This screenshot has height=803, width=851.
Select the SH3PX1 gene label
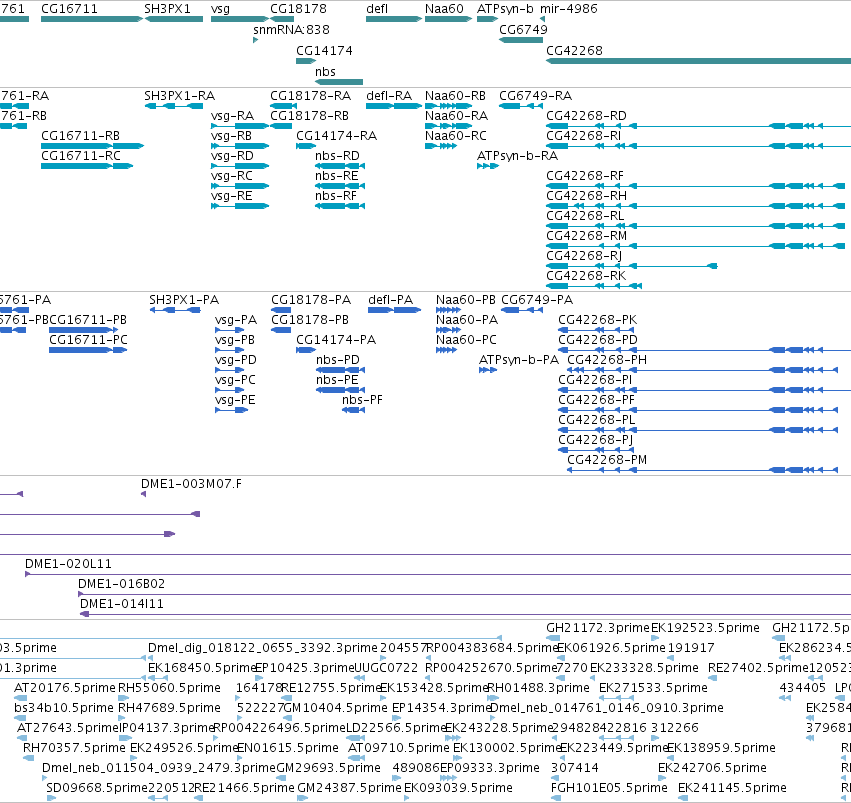coord(167,9)
